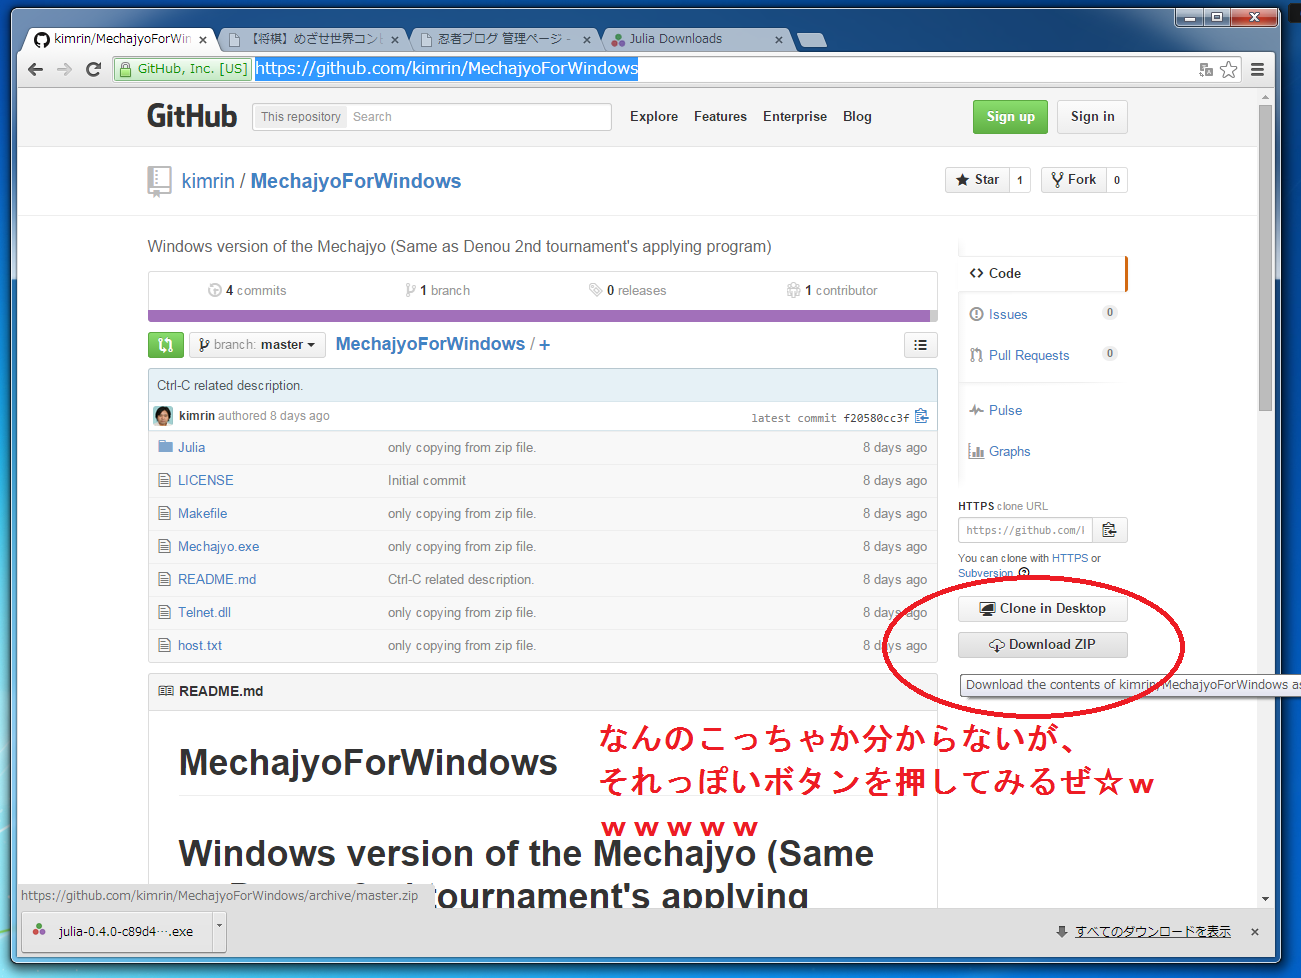1301x978 pixels.
Task: Click the Enterprise navigation link
Action: click(x=795, y=116)
